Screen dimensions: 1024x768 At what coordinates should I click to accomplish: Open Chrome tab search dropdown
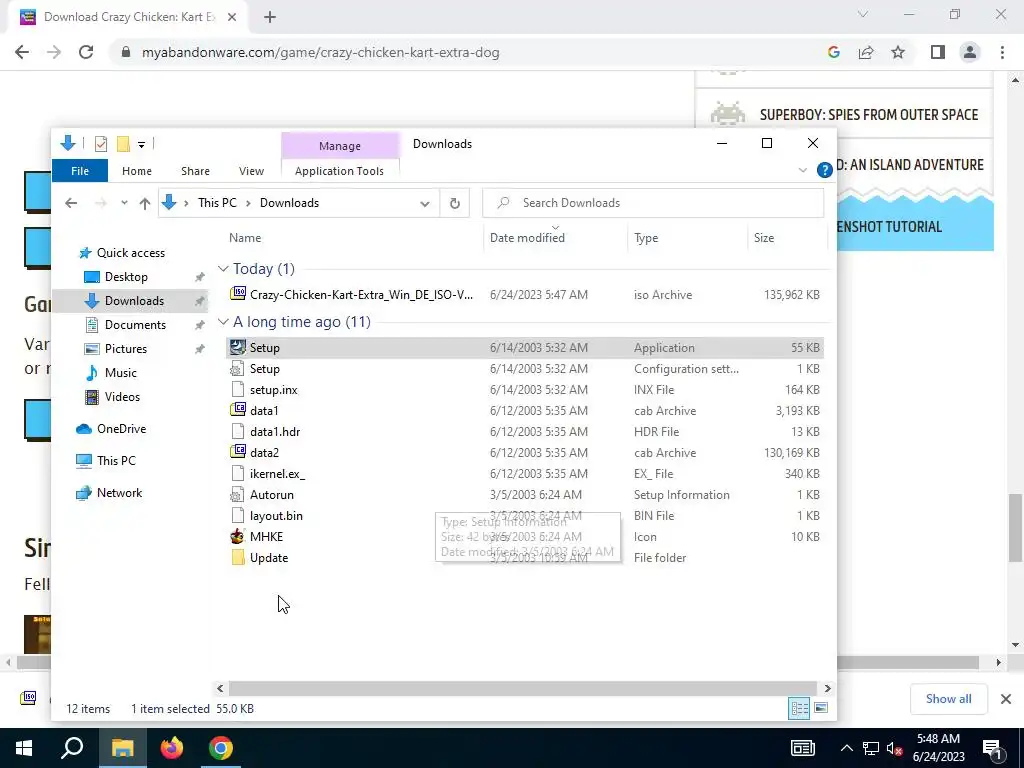863,14
